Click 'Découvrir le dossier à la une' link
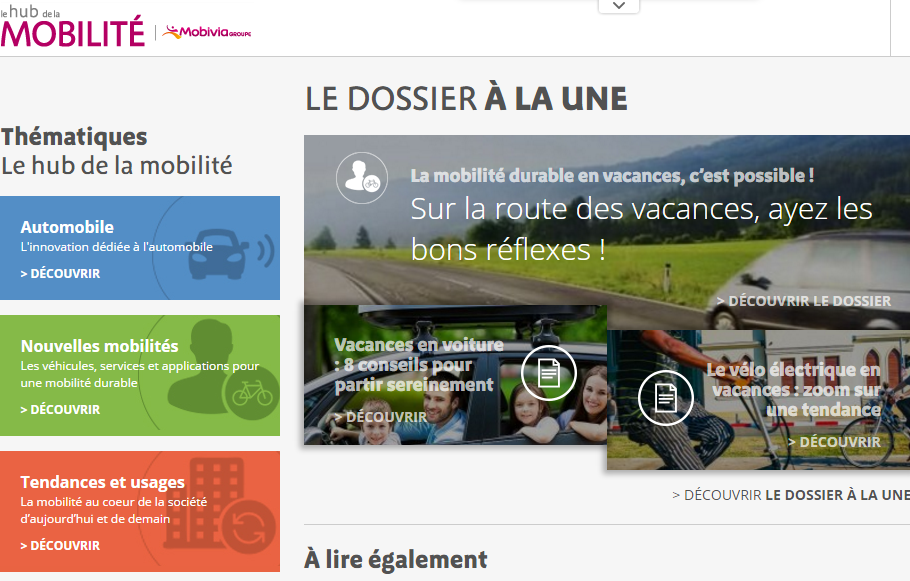Viewport: 910px width, 581px height. tap(791, 495)
